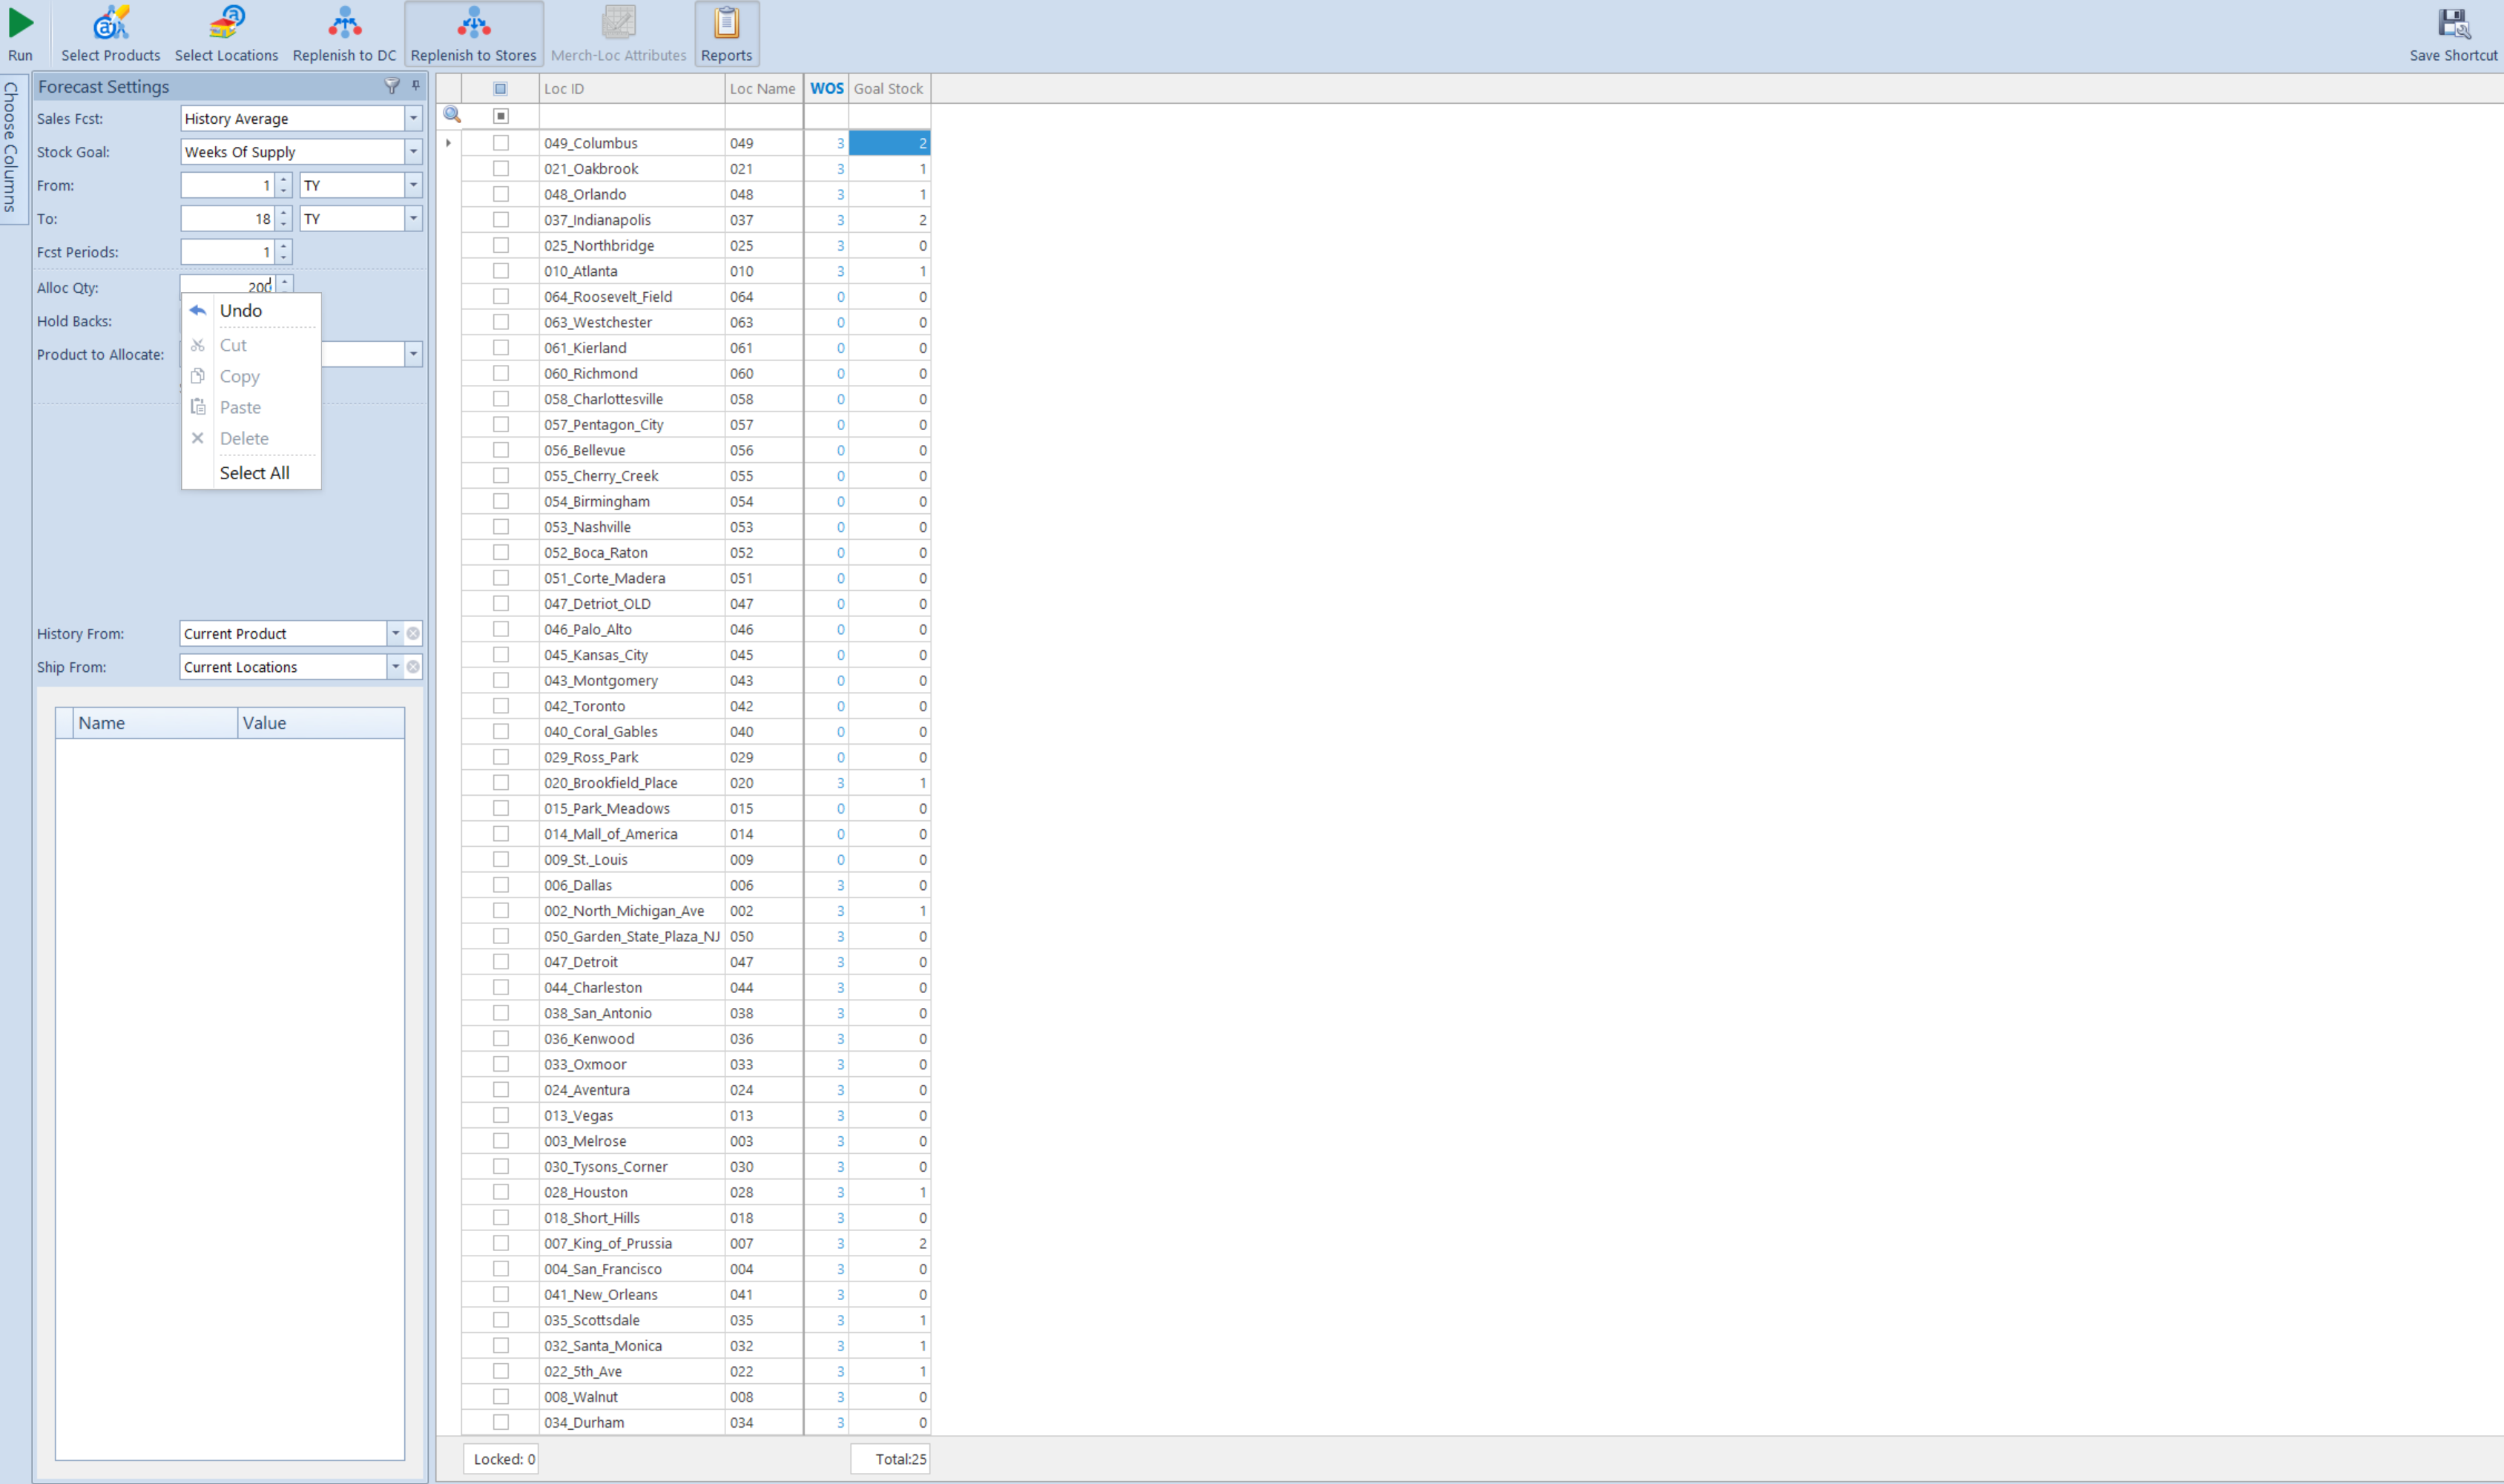Choose Undo from the context menu
This screenshot has height=1484, width=2504.
click(x=241, y=311)
